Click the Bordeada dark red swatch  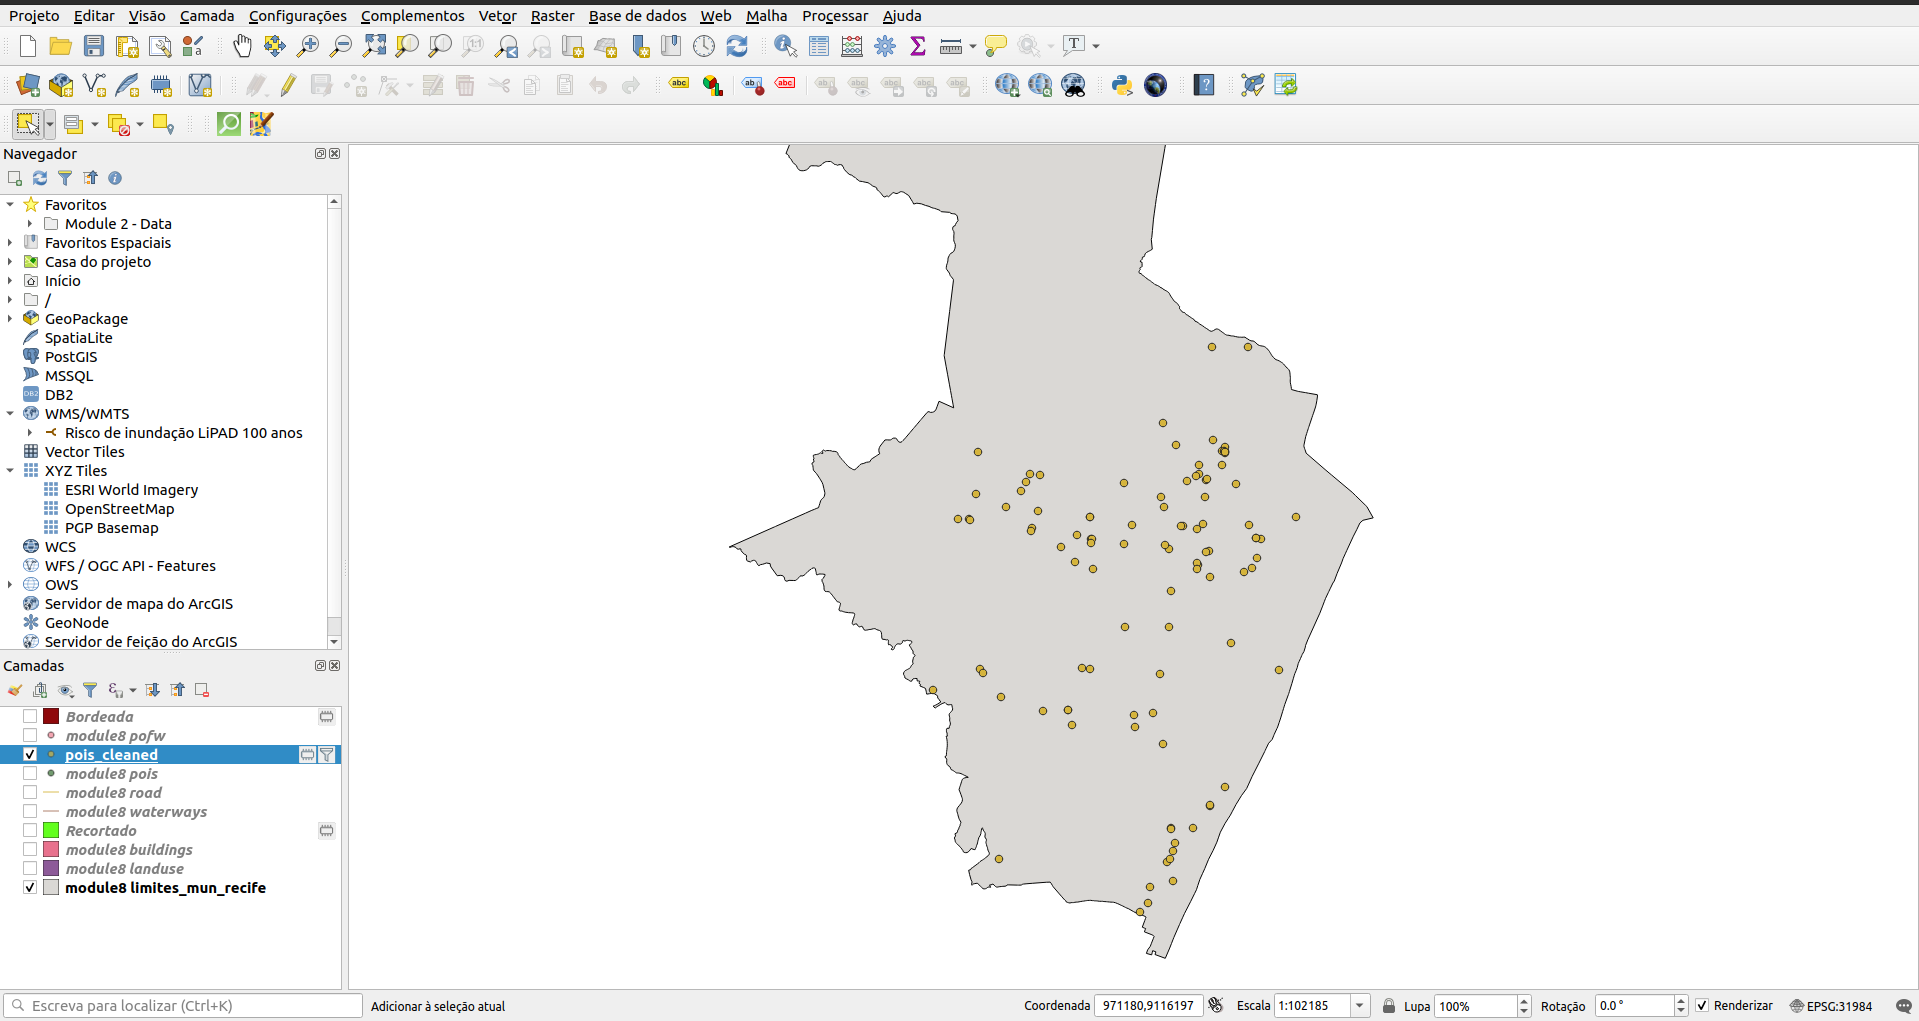click(51, 717)
